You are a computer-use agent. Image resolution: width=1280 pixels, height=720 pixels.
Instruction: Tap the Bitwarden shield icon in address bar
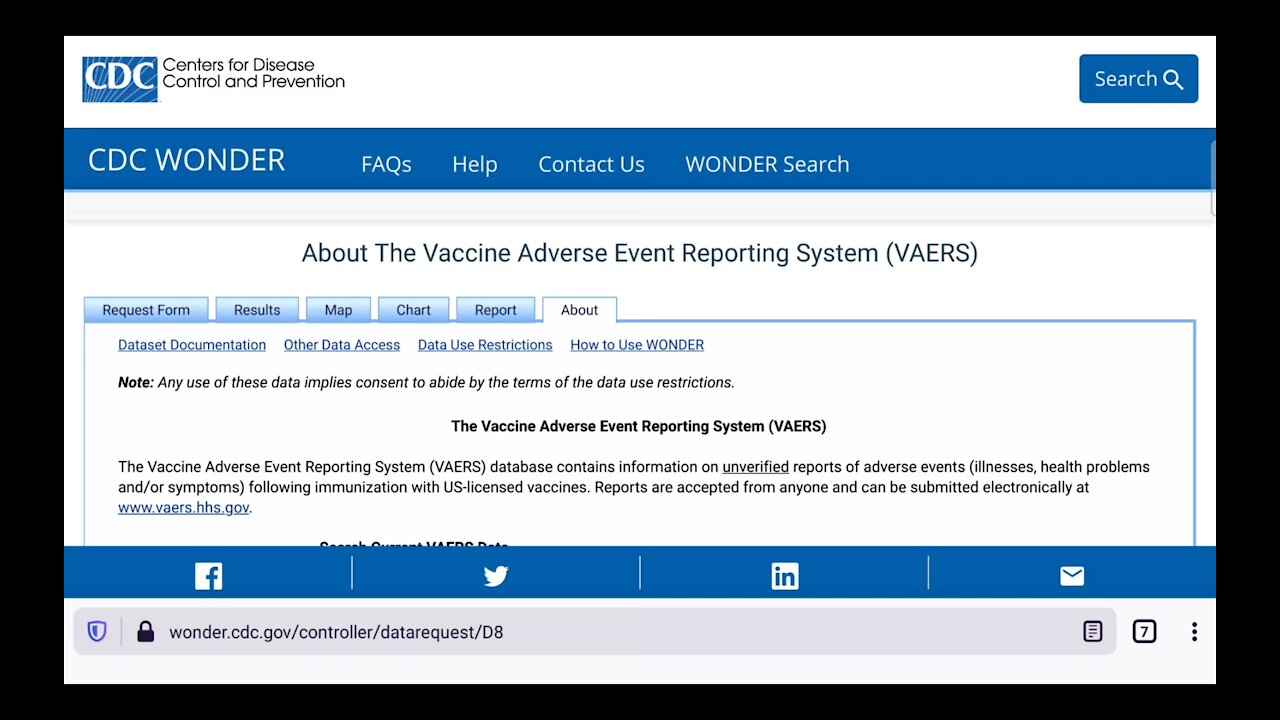pos(97,632)
